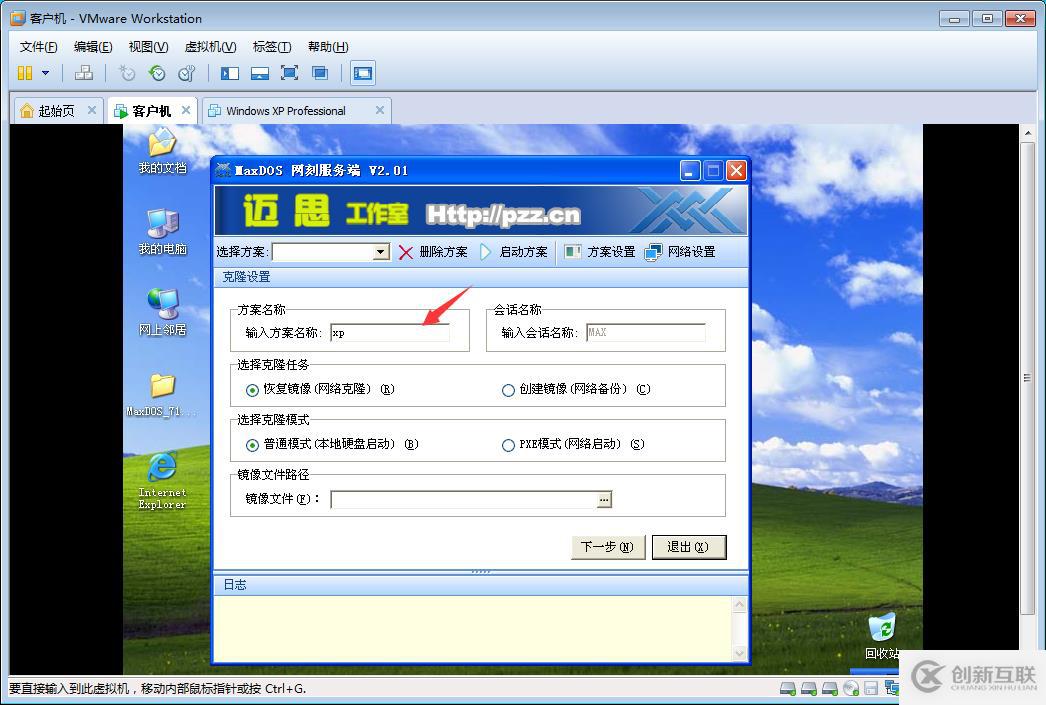Viewport: 1046px width, 705px height.
Task: Select the 客户机 tab
Action: (x=151, y=111)
